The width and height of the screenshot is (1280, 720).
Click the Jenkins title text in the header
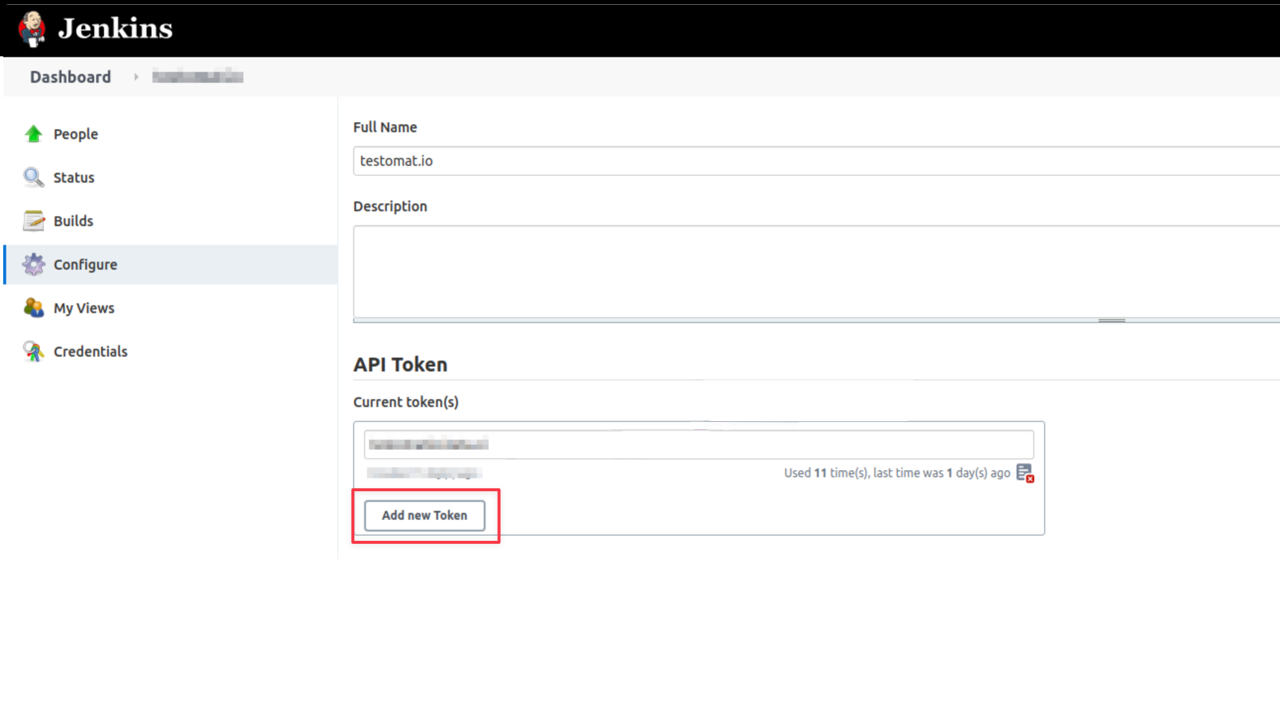coord(115,29)
